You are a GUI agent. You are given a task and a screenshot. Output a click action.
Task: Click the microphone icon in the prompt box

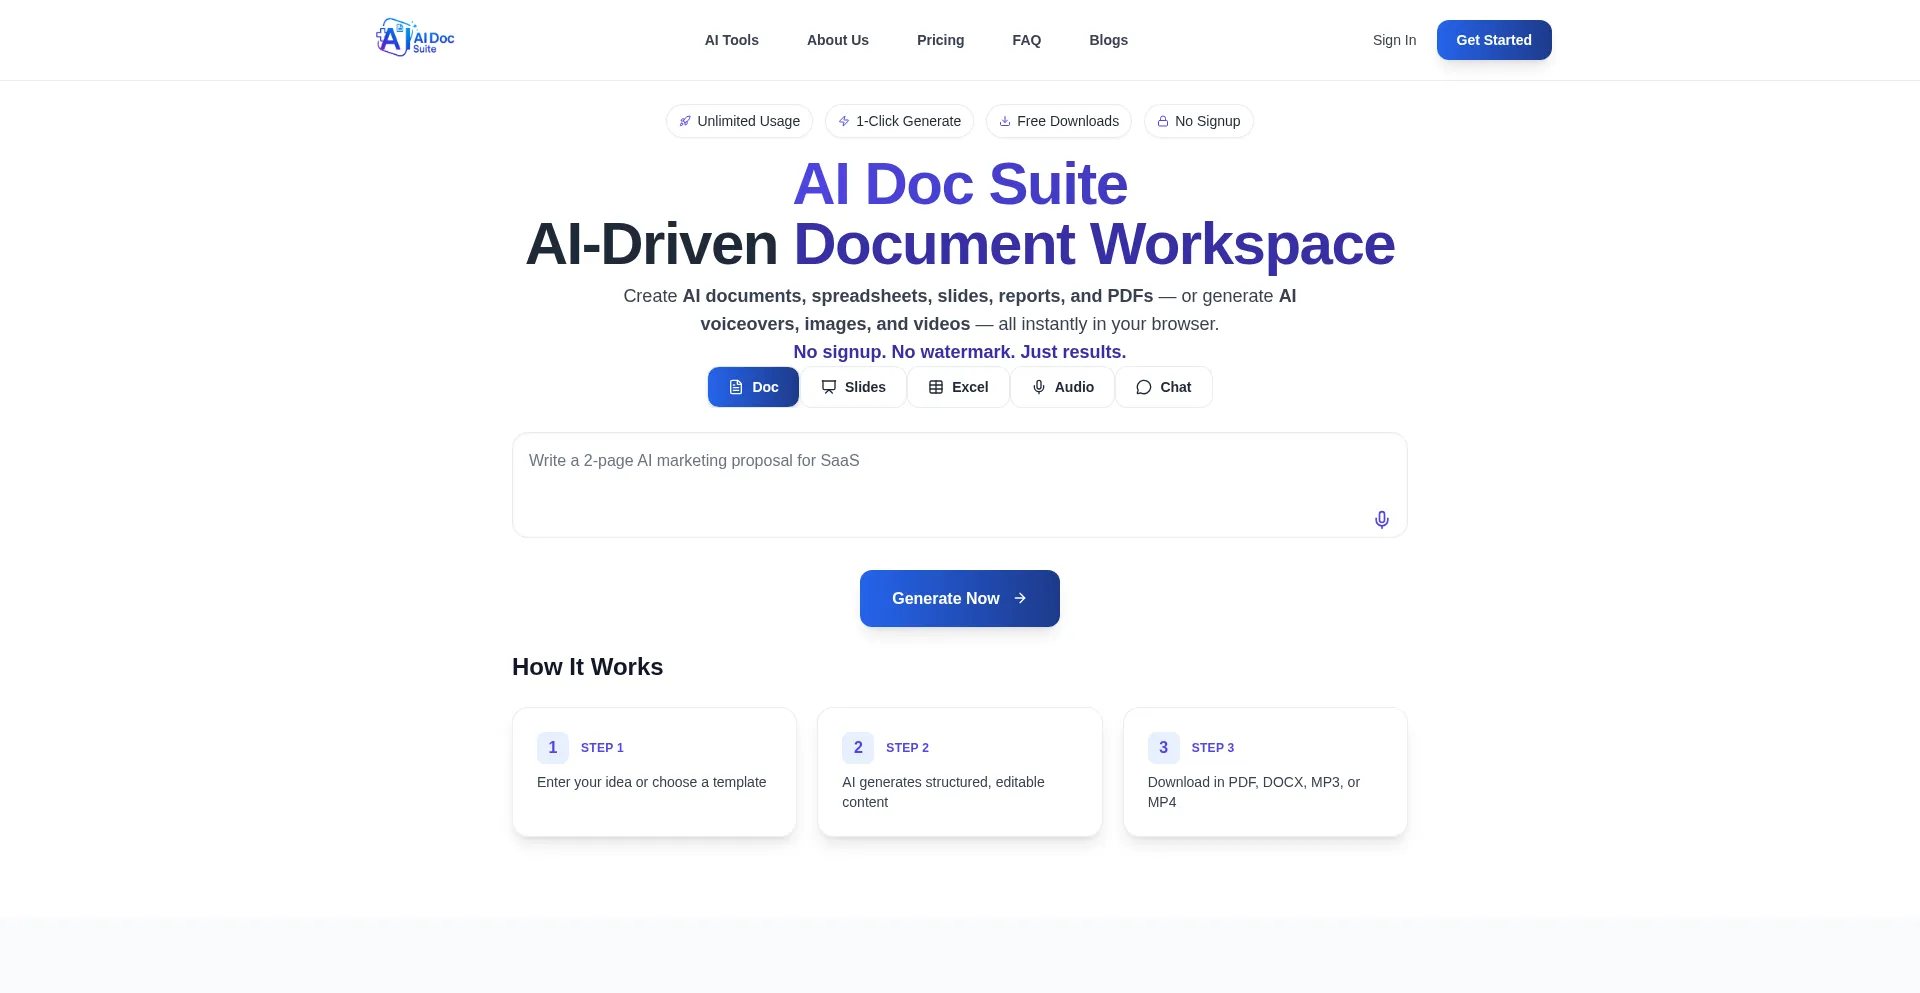point(1381,520)
